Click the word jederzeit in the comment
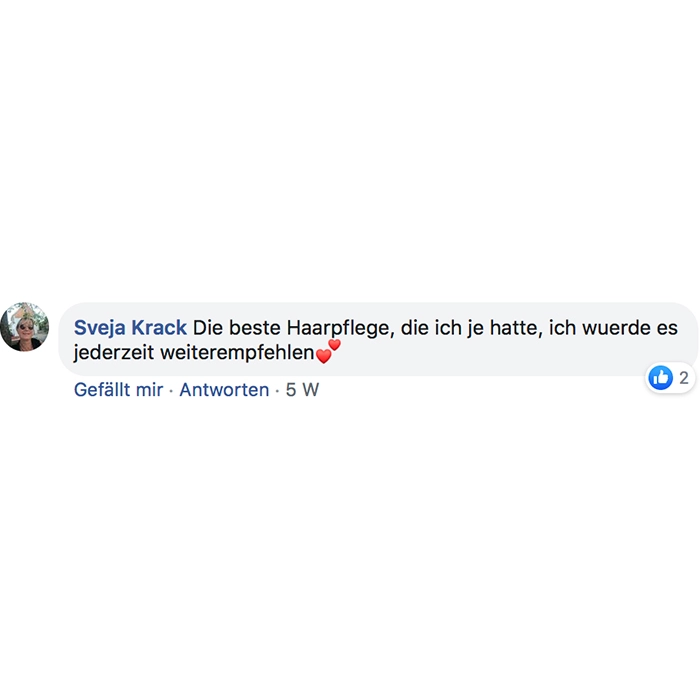 click(x=113, y=353)
